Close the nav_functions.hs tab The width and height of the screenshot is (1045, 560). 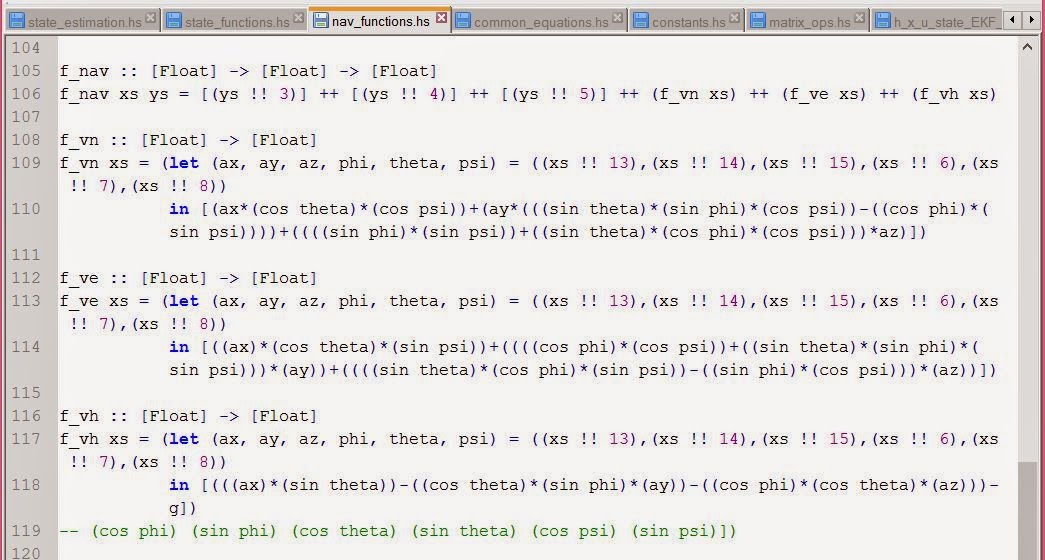[441, 18]
